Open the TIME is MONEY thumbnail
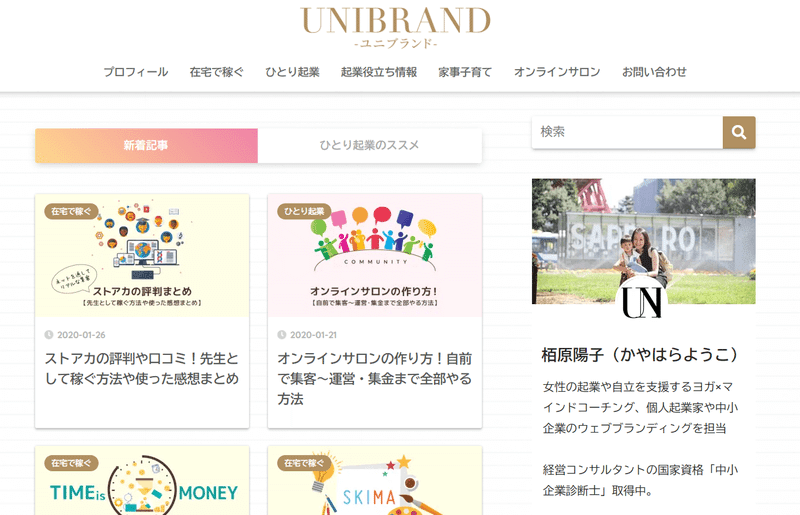The image size is (800, 515). click(142, 480)
